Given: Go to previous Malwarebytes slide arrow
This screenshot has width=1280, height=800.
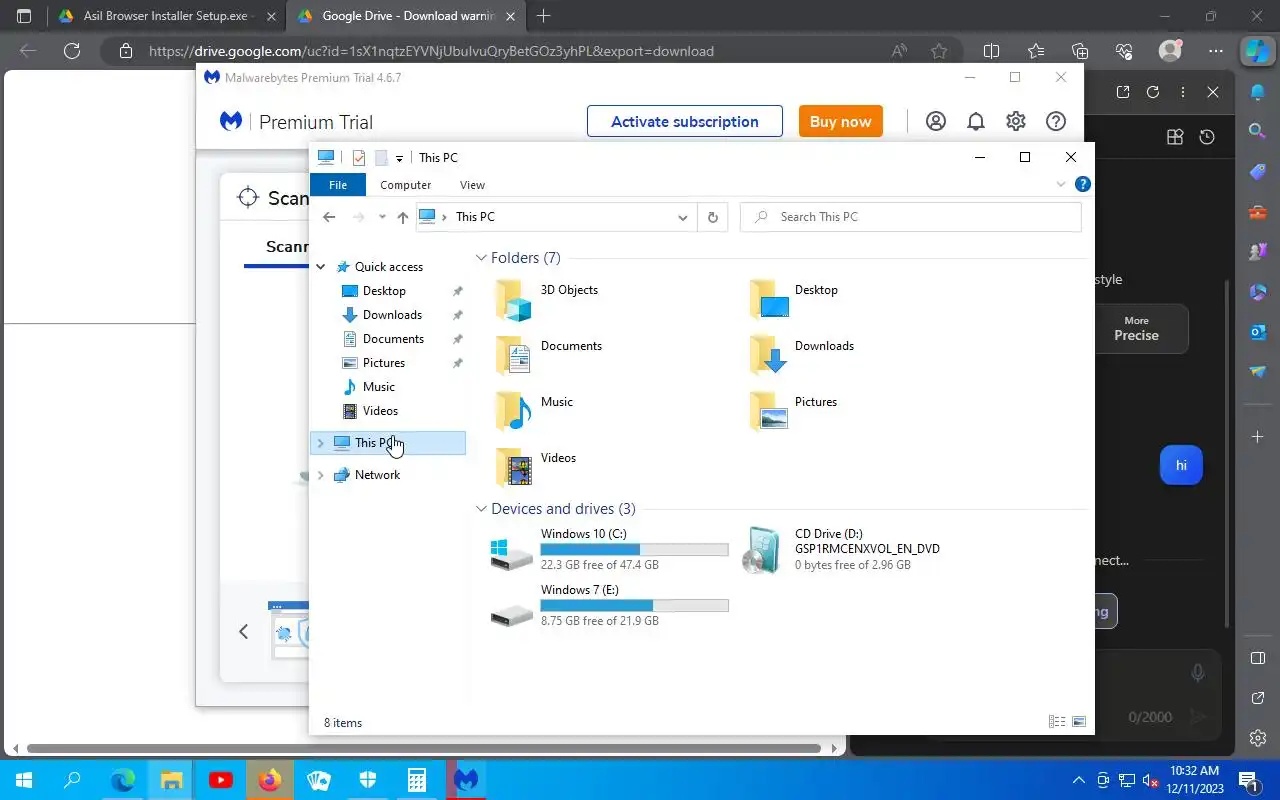Looking at the screenshot, I should (243, 631).
